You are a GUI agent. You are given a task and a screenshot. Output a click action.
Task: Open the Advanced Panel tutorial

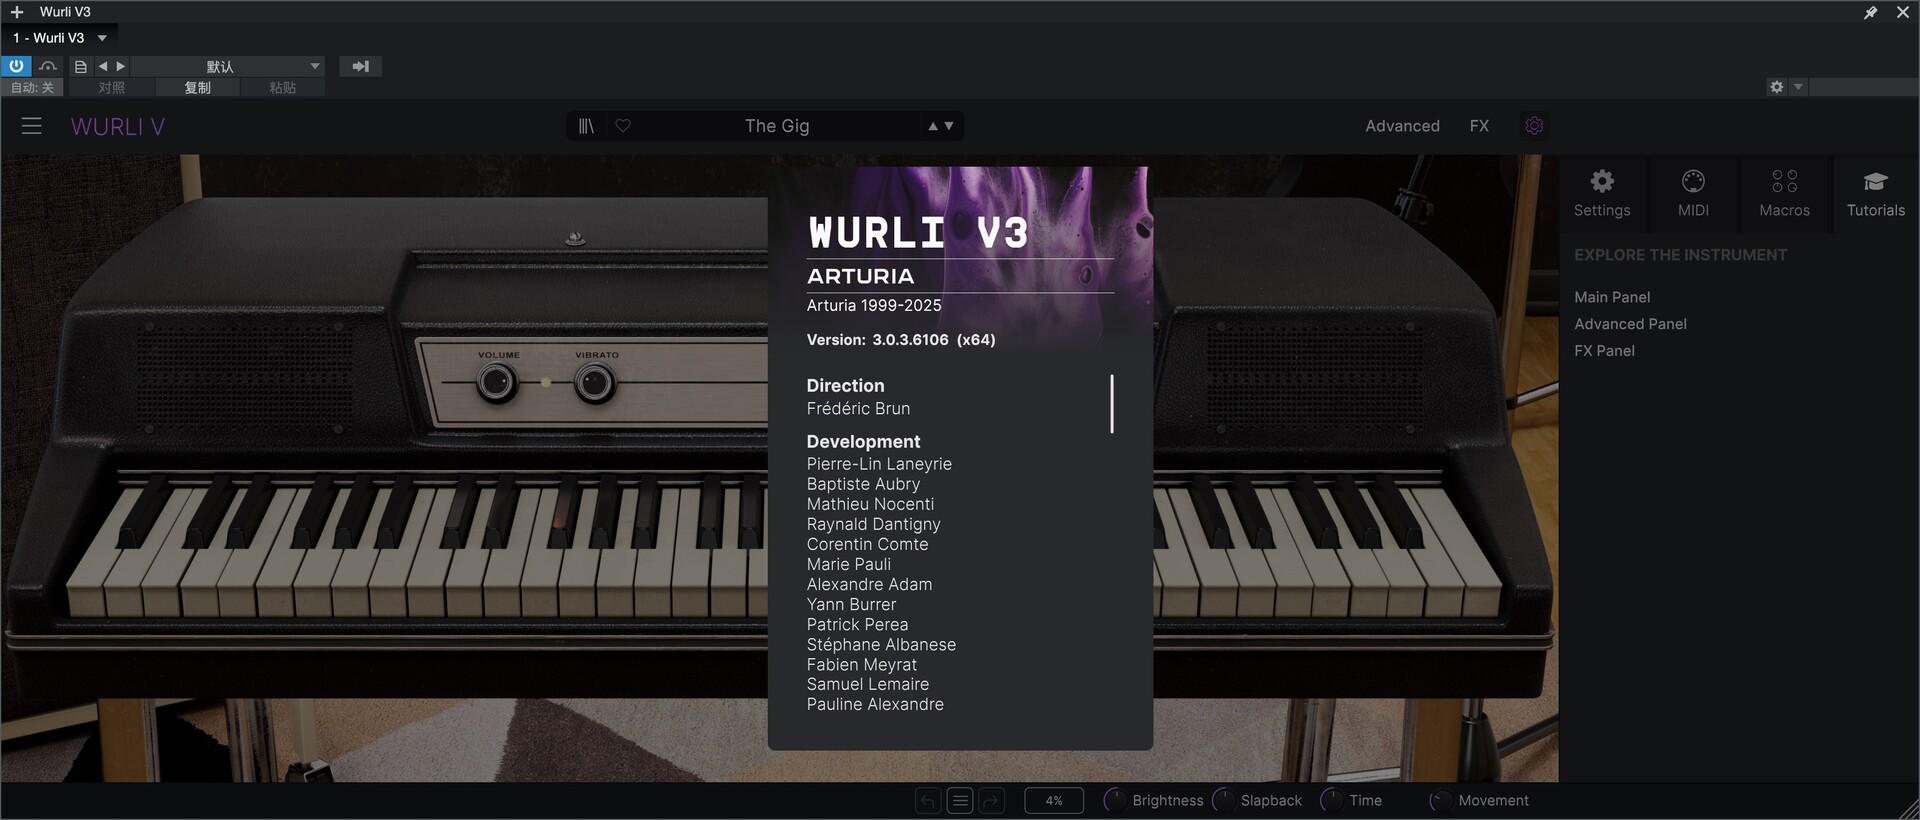coord(1630,324)
